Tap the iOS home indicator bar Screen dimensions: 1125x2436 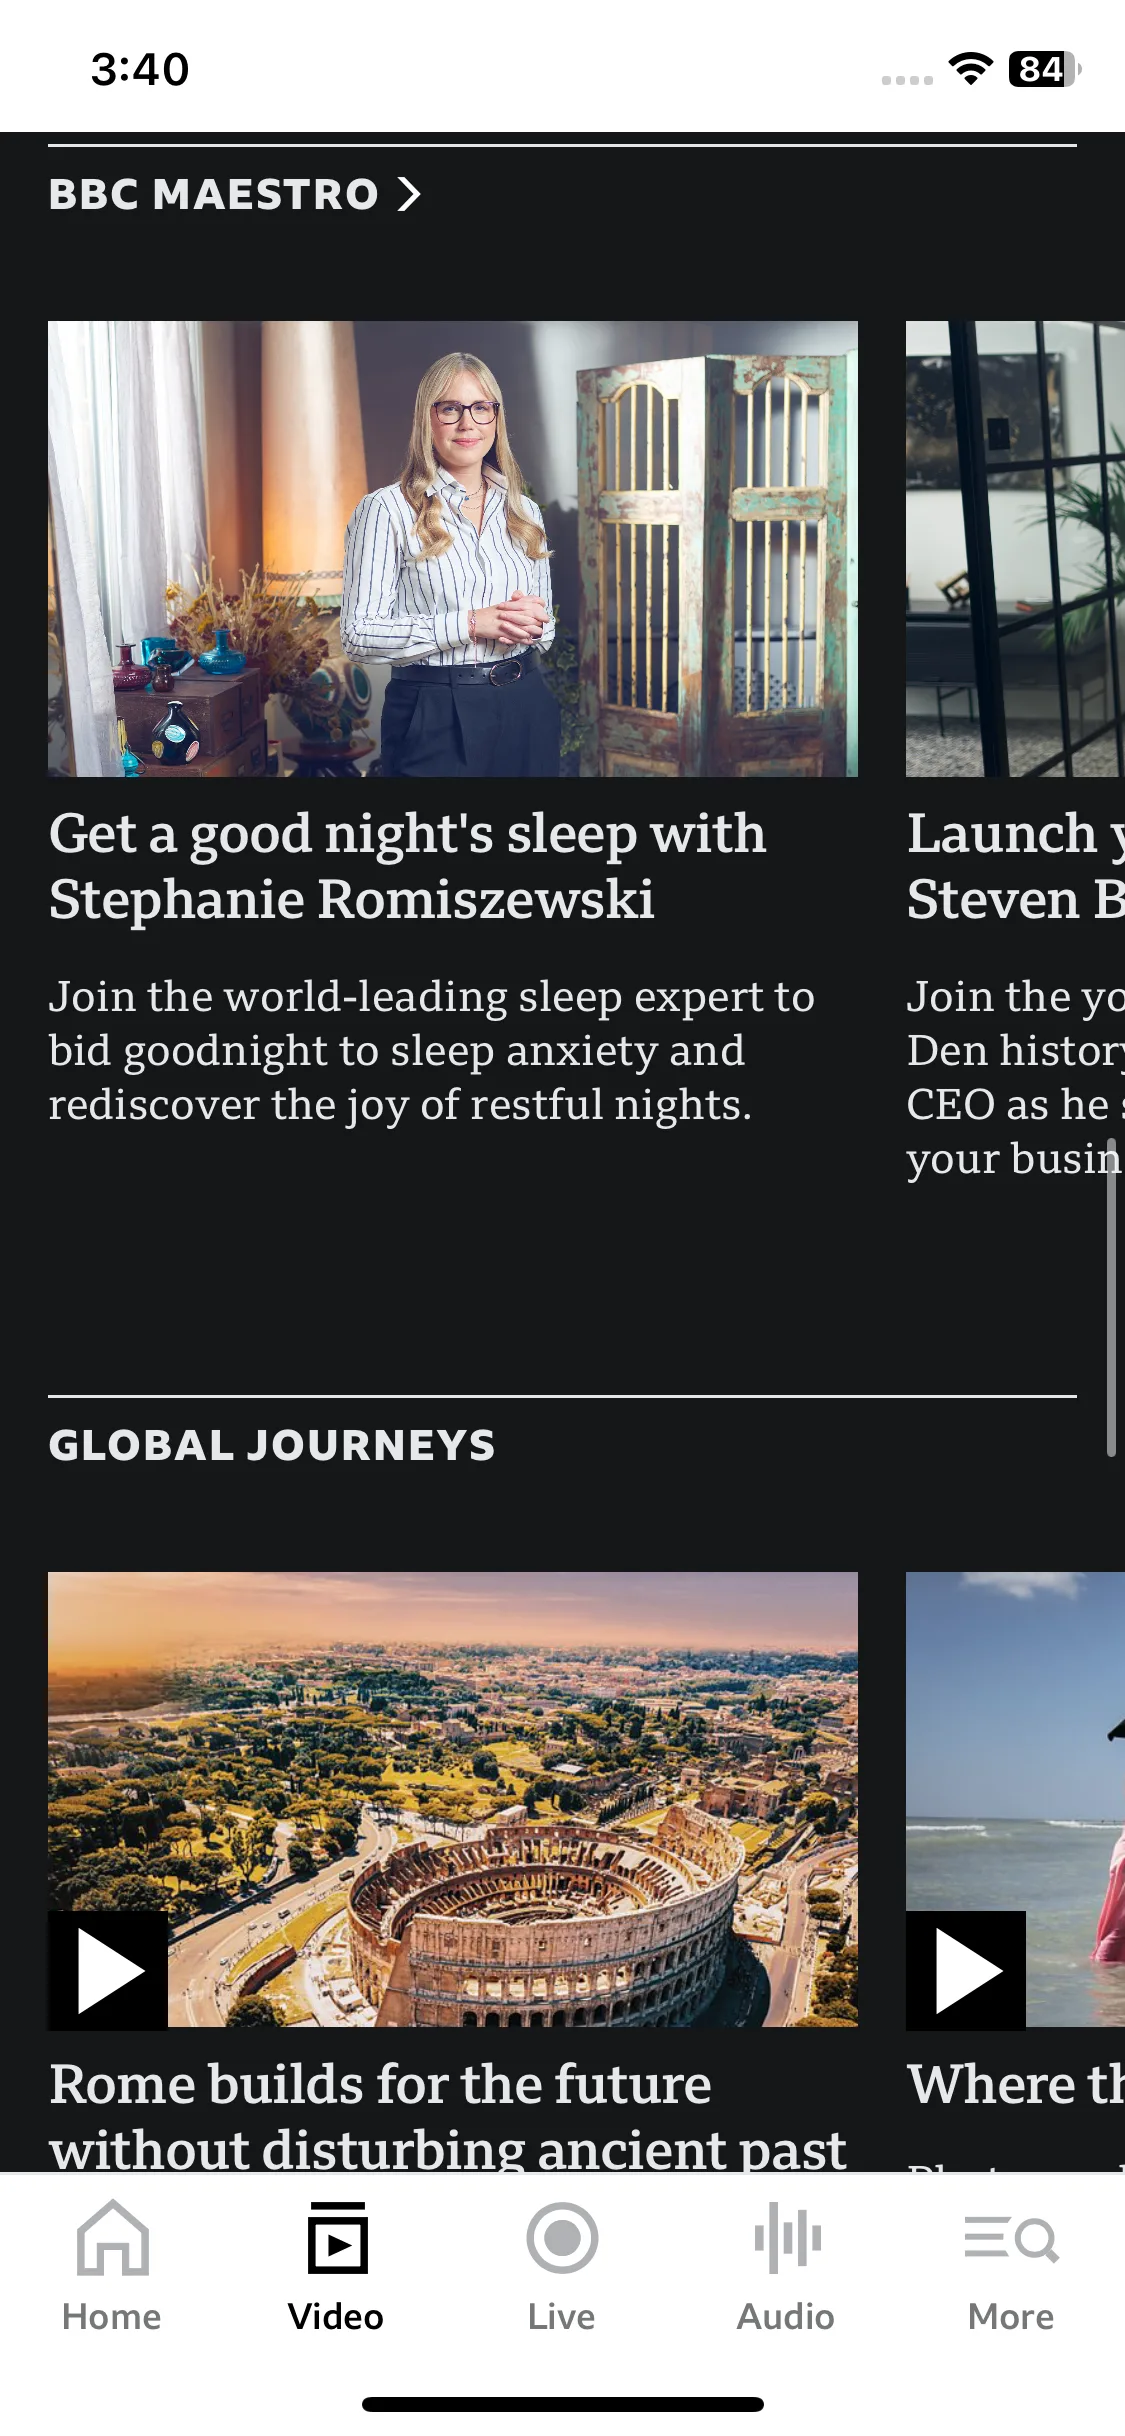point(562,2404)
